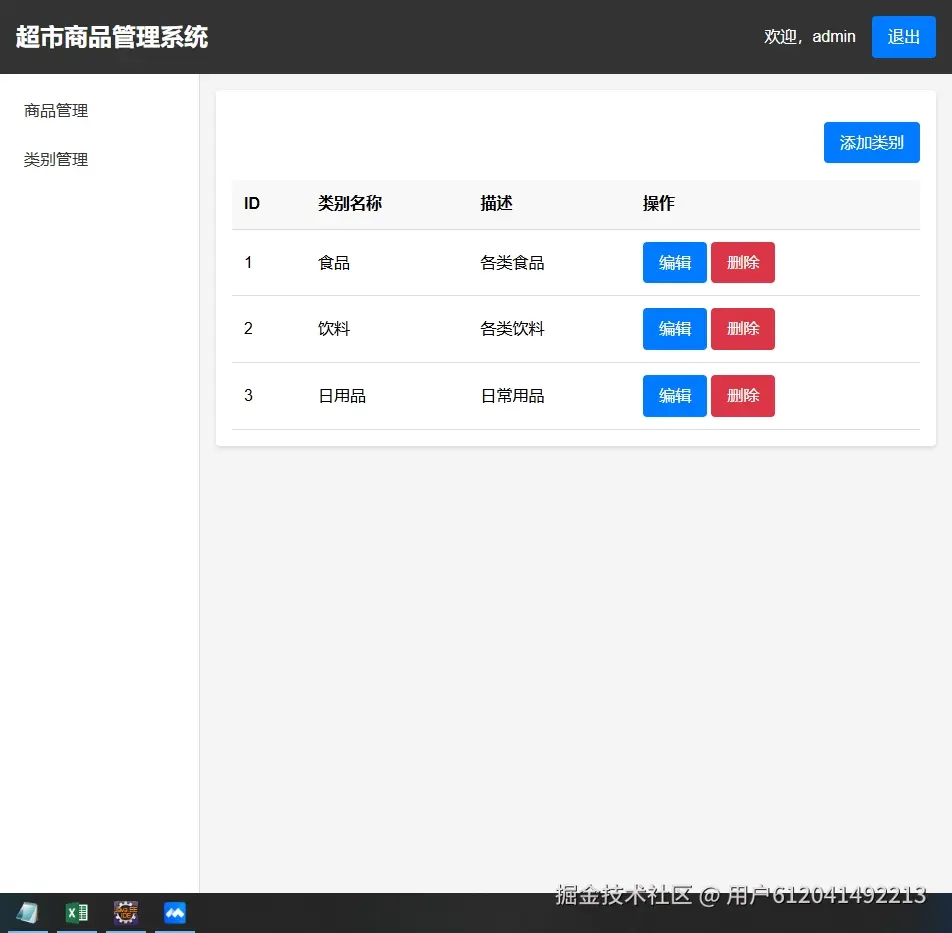
Task: Open 类别管理 in the sidebar
Action: coord(56,160)
